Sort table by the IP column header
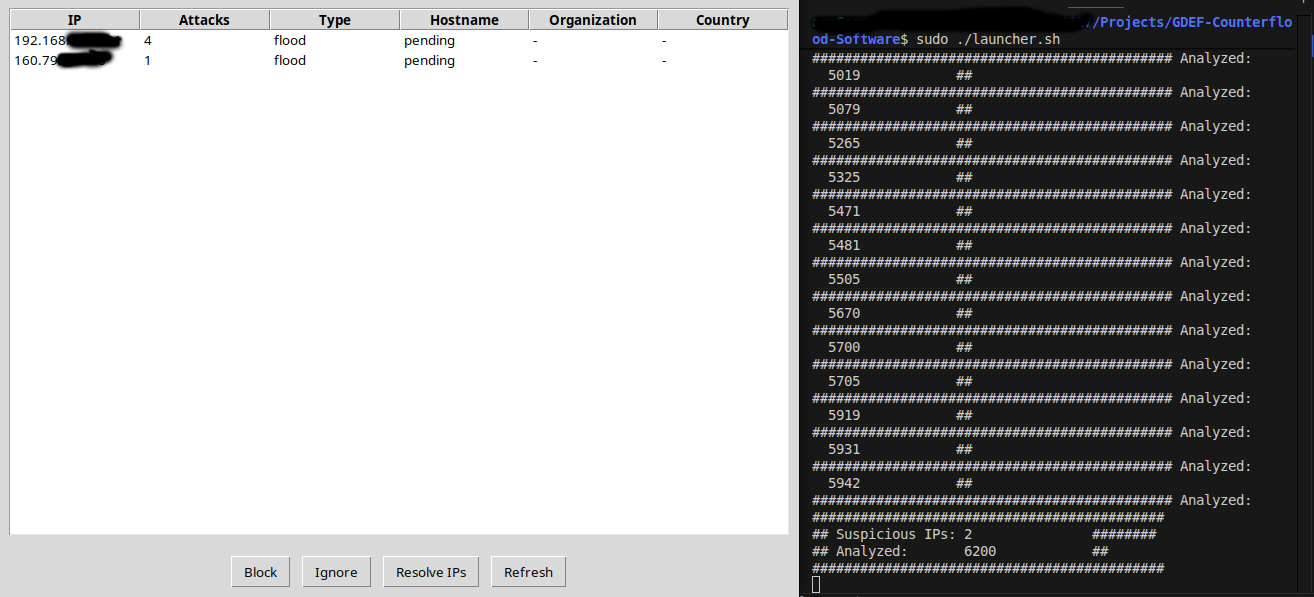Viewport: 1314px width, 597px height. click(x=74, y=20)
